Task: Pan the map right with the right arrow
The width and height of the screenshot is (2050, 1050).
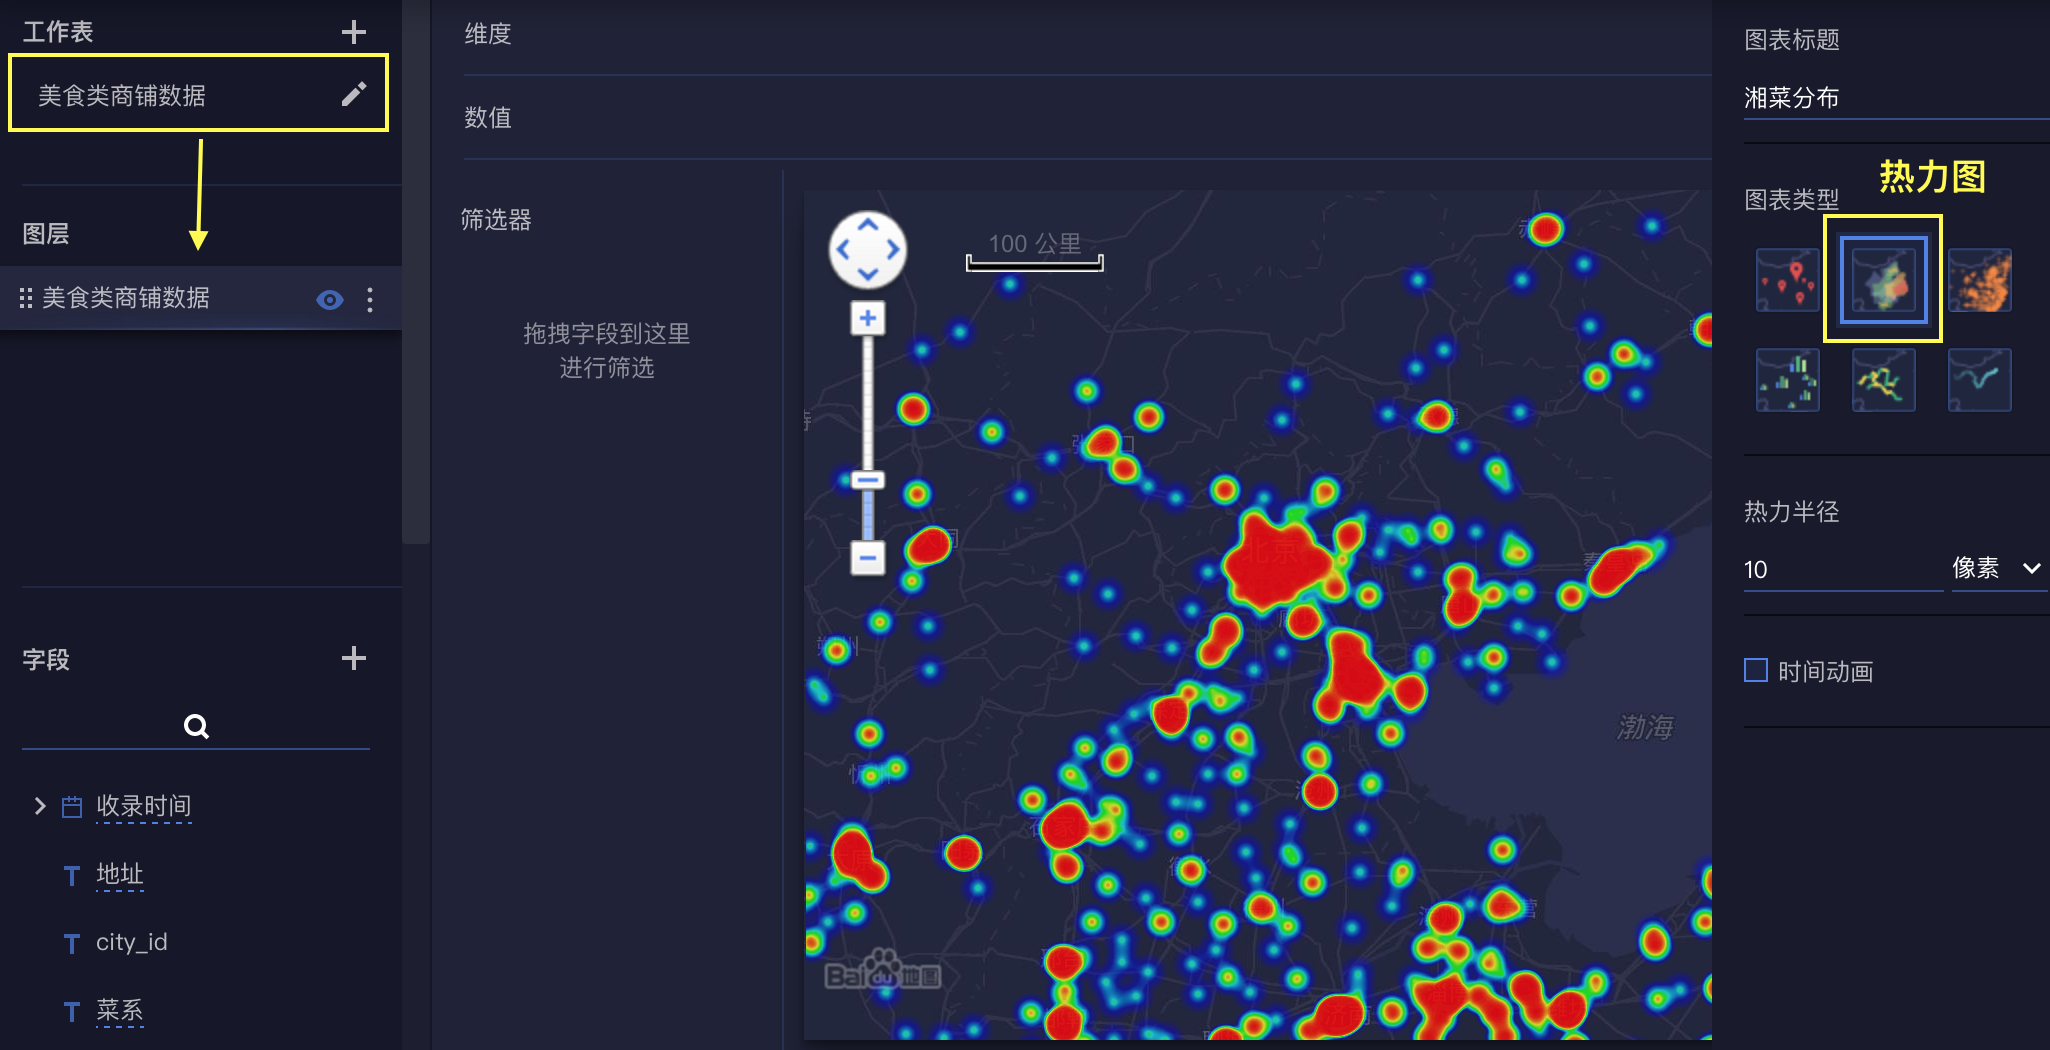Action: (x=893, y=250)
